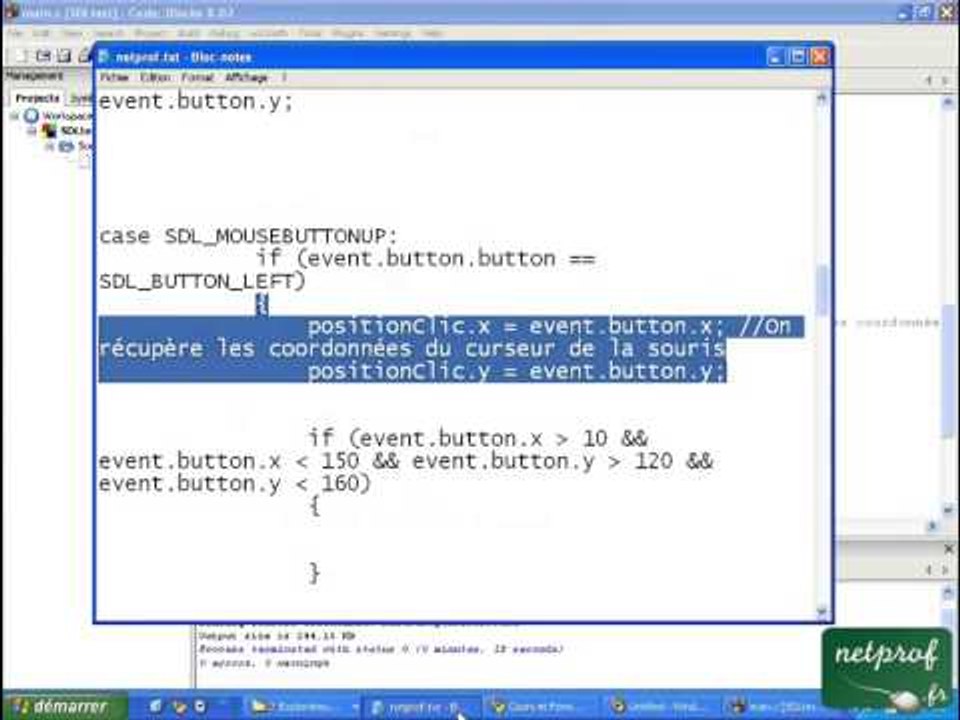This screenshot has width=960, height=720.
Task: Click the SDL project icon in tree
Action: pyautogui.click(x=49, y=131)
